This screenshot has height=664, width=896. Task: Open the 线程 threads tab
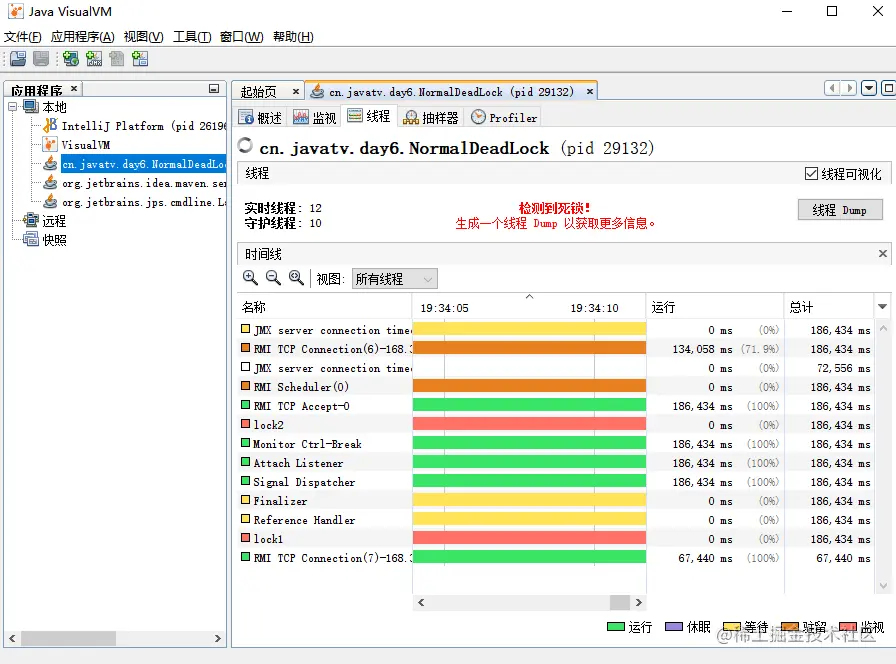point(369,116)
